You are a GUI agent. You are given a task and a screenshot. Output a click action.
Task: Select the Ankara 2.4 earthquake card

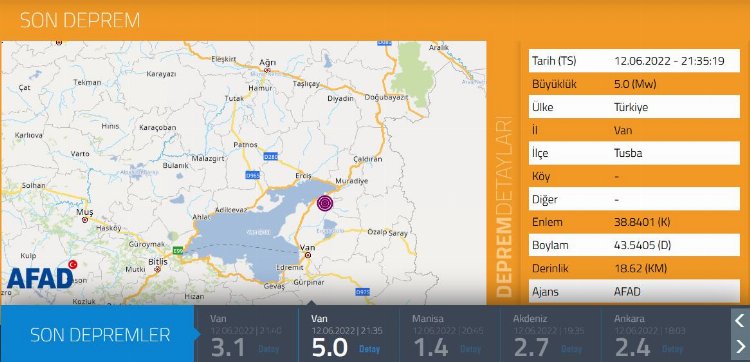(651, 334)
